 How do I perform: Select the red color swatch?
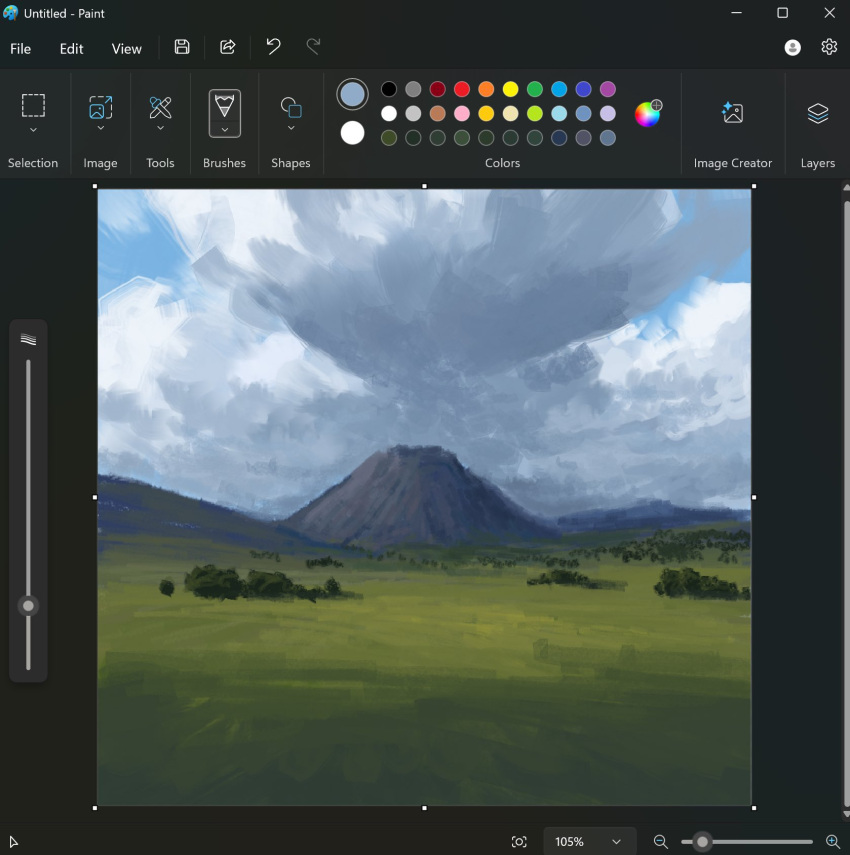click(461, 88)
